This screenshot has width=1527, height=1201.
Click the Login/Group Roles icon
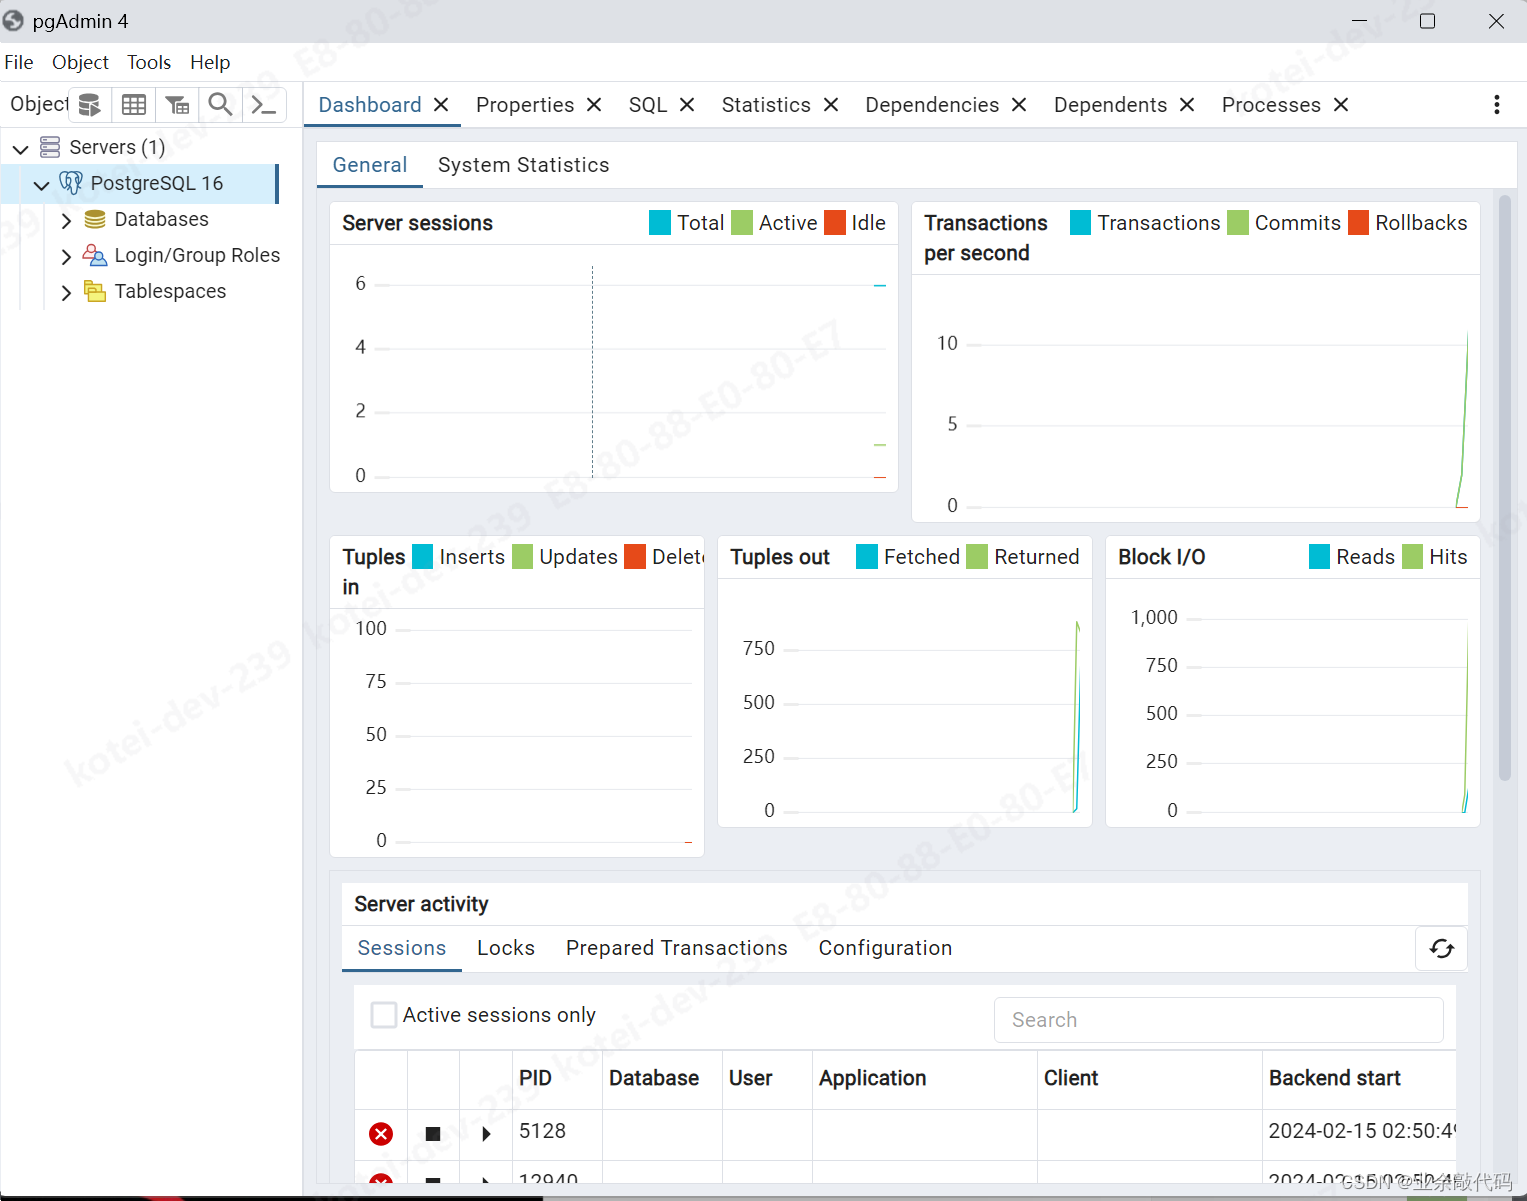[x=95, y=255]
